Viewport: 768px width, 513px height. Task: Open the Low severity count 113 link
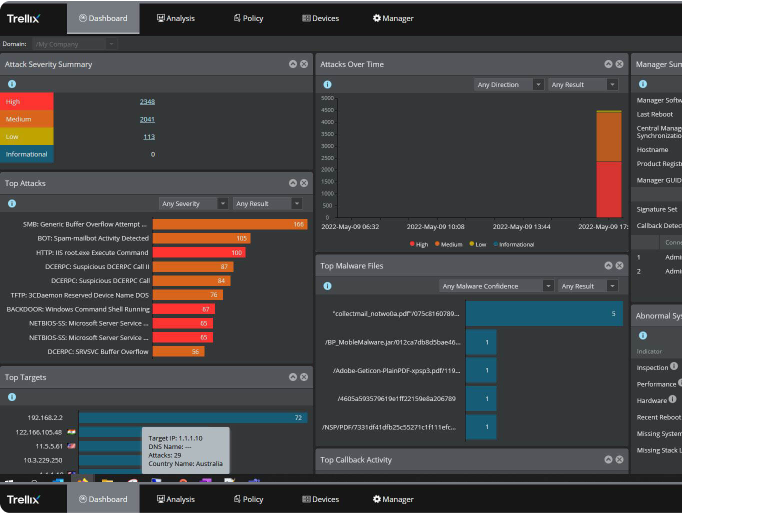pos(149,137)
